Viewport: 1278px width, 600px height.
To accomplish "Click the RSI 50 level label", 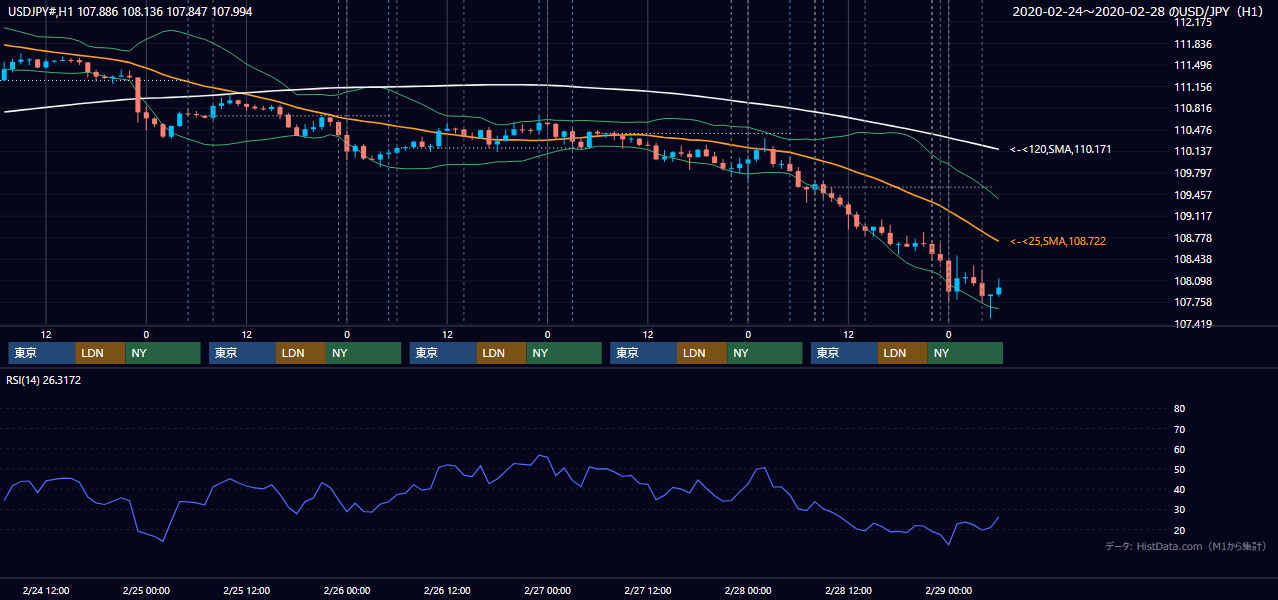I will tap(1179, 469).
